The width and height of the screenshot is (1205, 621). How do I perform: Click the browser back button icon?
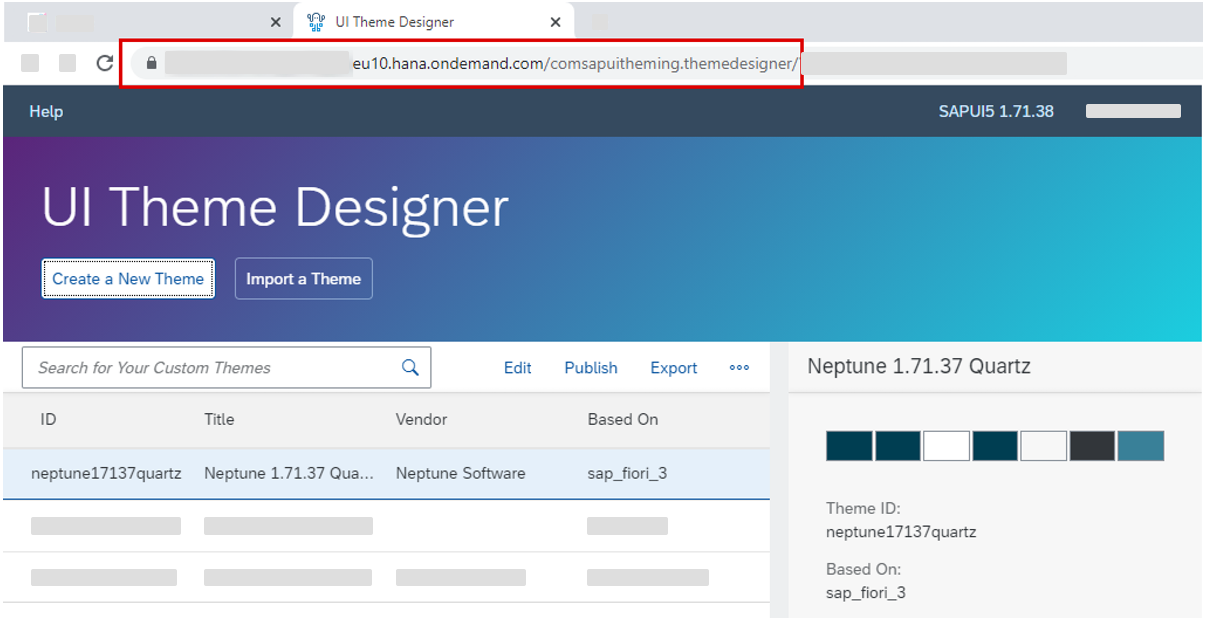tap(30, 62)
